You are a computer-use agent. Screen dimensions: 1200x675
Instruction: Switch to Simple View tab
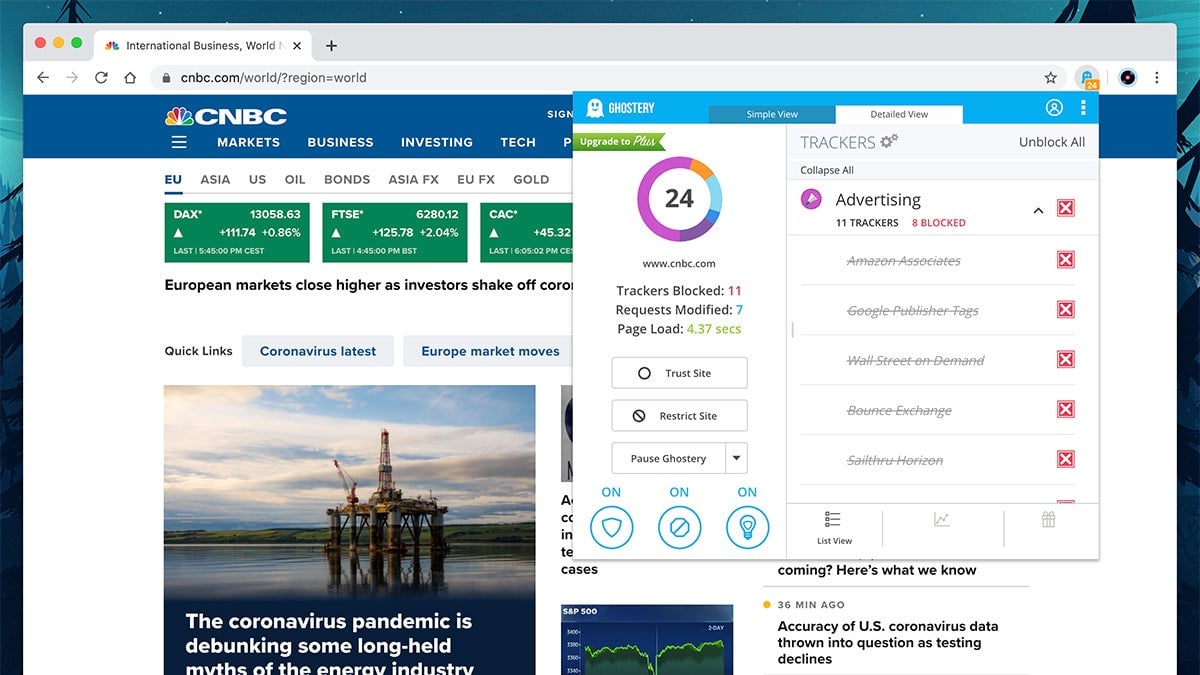pos(772,114)
